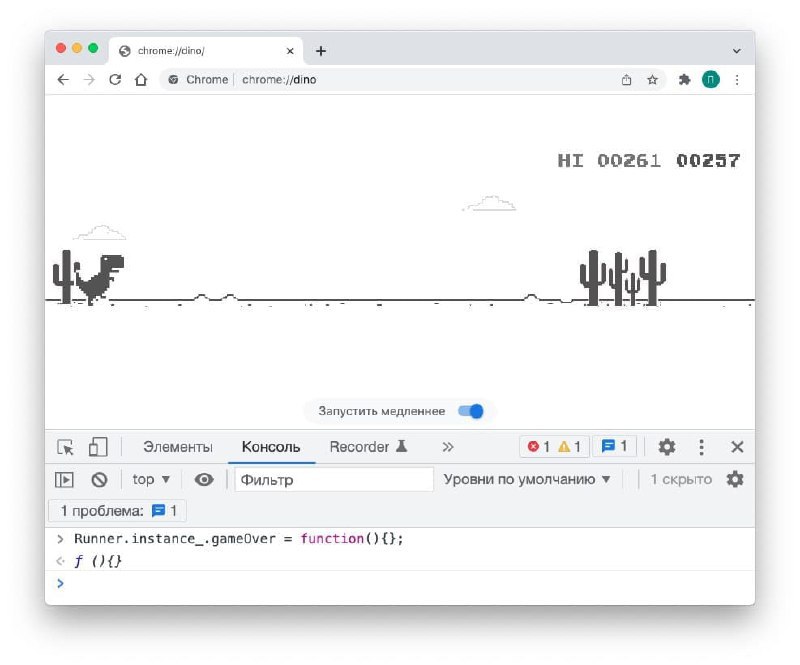Open the top JavaScript context dropdown
Viewport: 800px width, 665px height.
151,480
